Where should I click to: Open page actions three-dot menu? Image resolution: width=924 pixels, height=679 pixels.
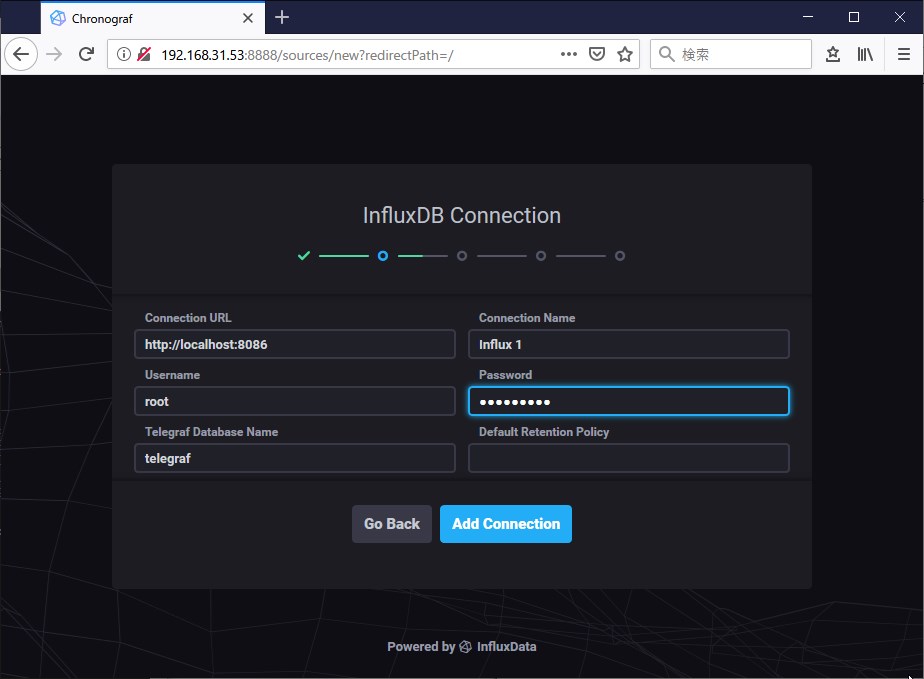[569, 54]
